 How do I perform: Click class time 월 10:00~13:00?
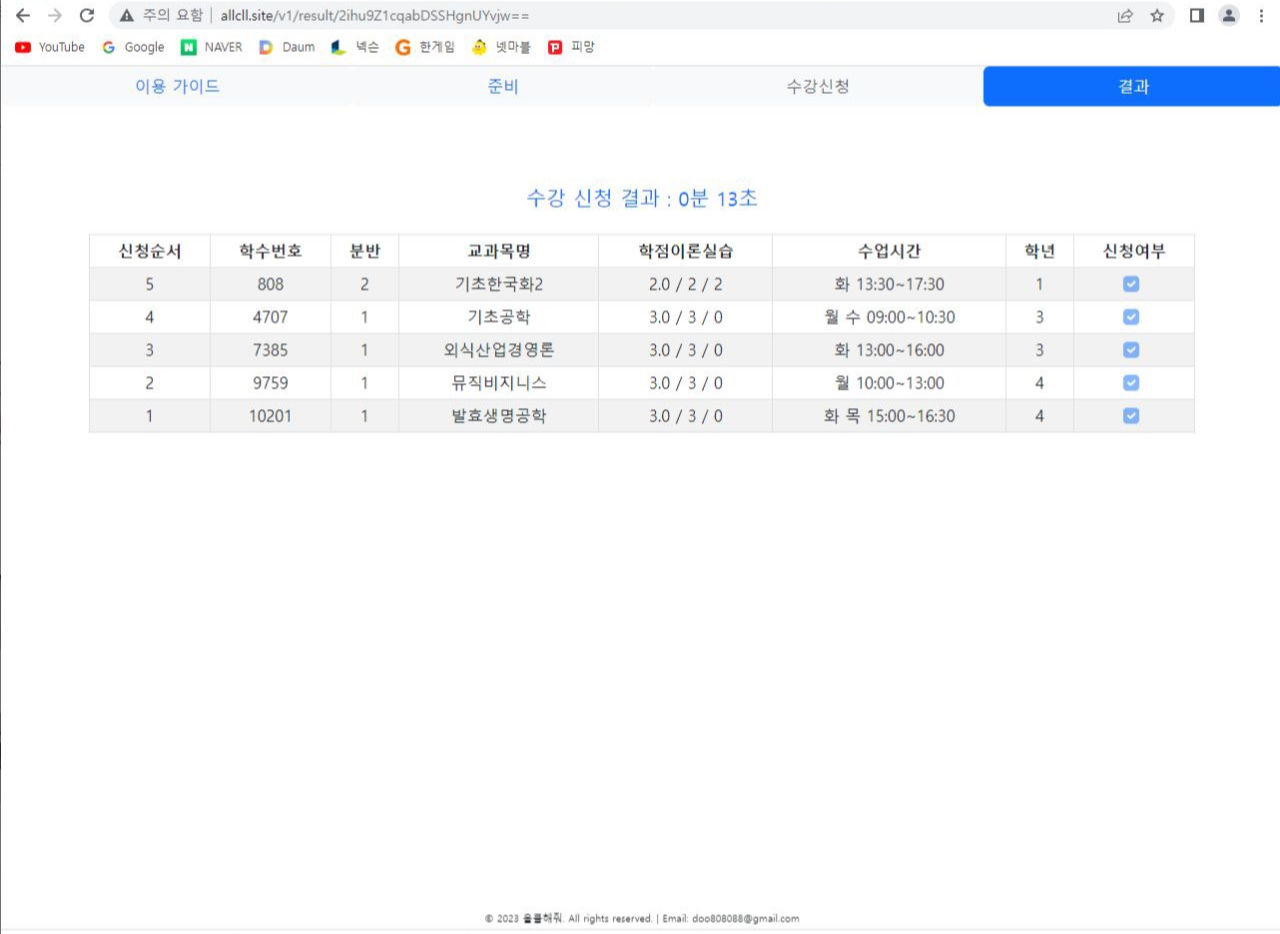tap(889, 383)
